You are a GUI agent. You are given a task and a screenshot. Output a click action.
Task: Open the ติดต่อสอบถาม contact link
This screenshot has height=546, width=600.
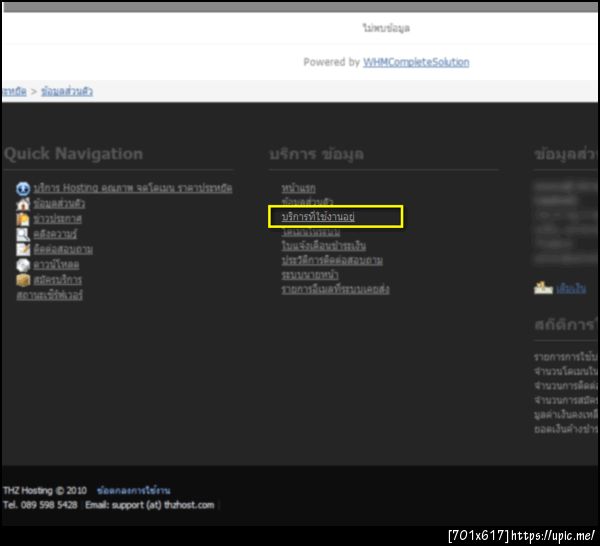tap(63, 249)
